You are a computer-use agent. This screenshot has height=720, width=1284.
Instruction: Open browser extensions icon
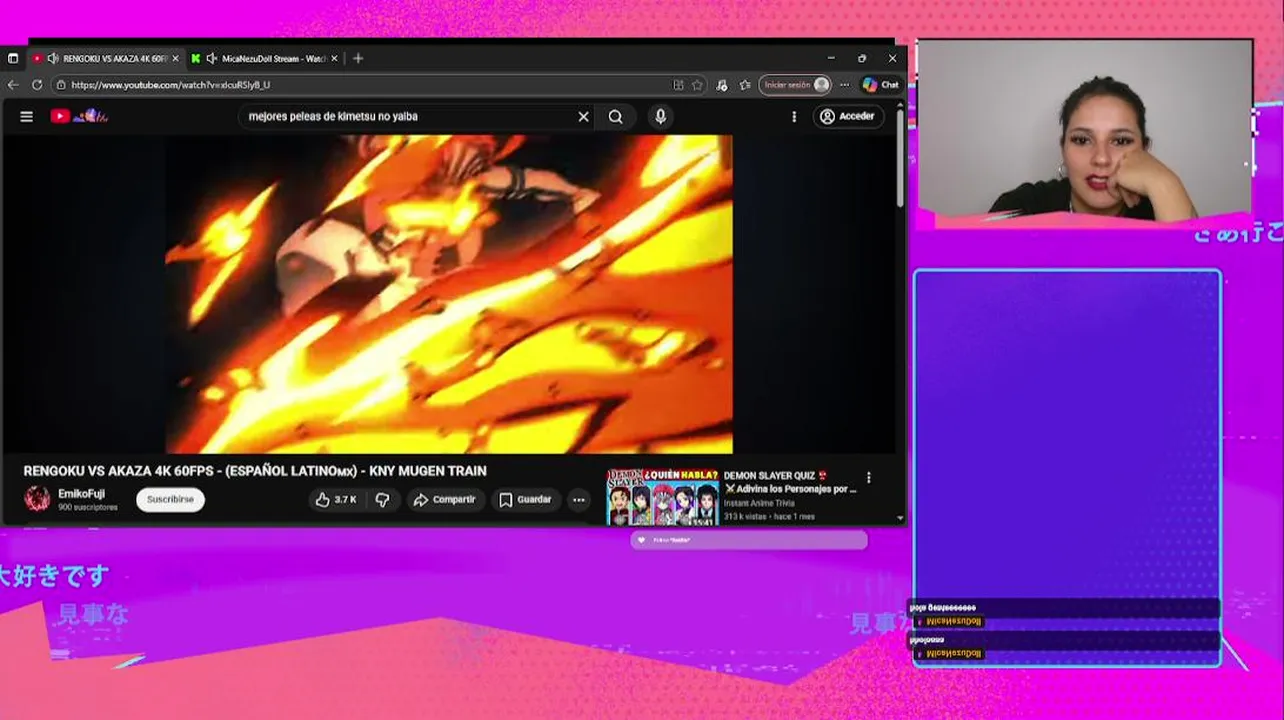(x=722, y=85)
